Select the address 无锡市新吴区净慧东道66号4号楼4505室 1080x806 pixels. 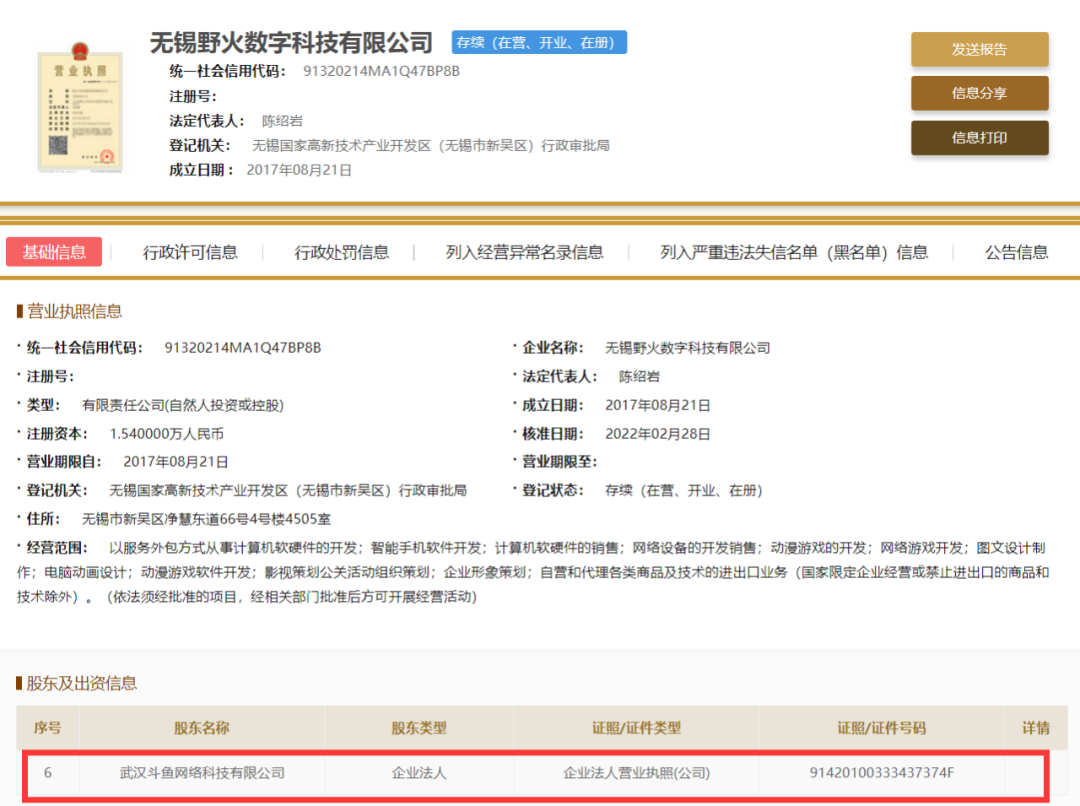tap(206, 519)
